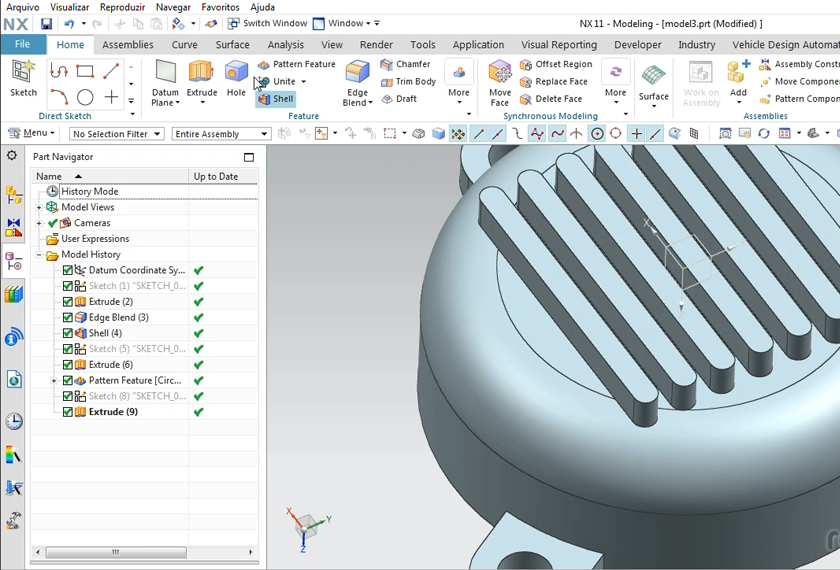Click the Extrude tool icon in ribbon

pos(201,72)
